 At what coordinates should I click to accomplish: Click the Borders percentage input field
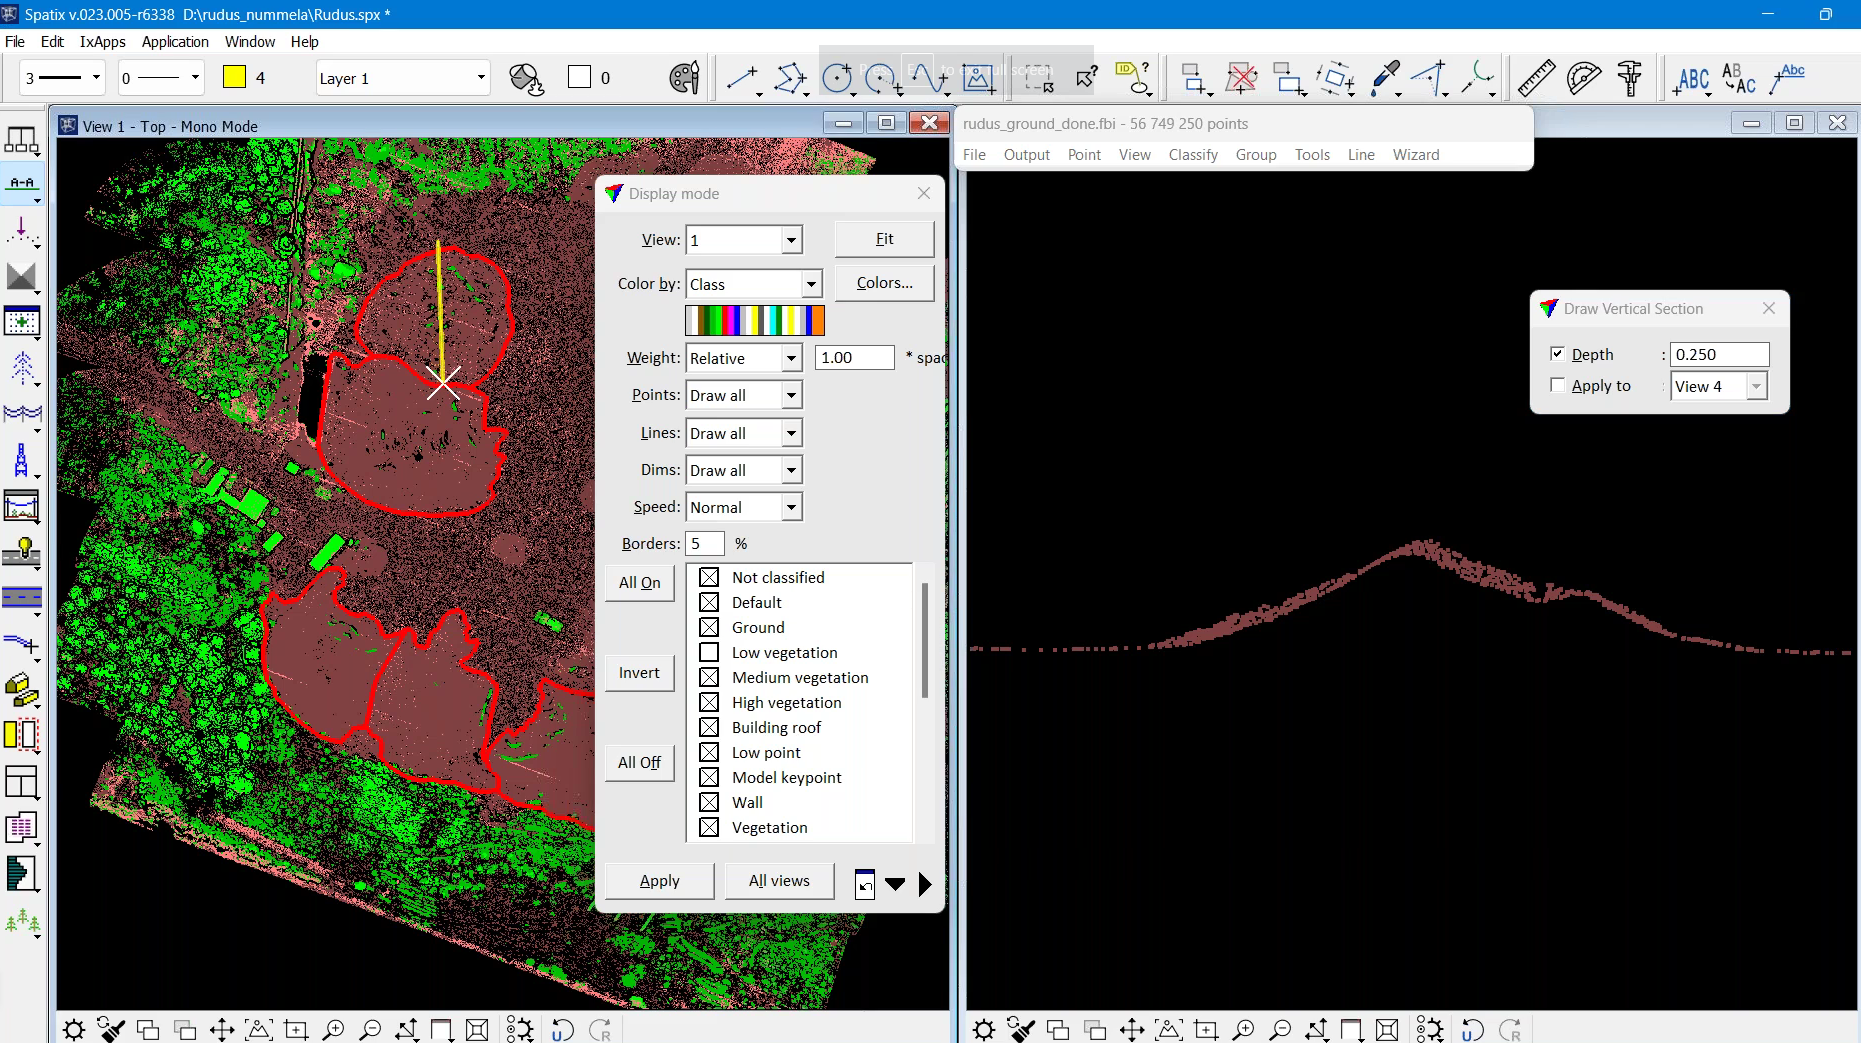pos(705,544)
